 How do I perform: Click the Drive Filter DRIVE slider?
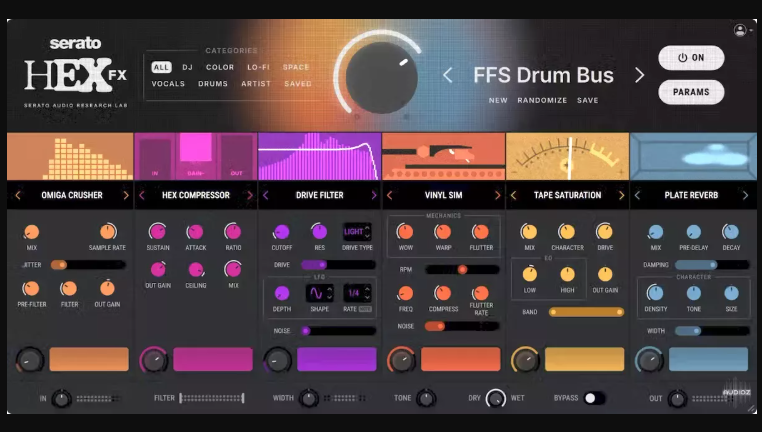click(x=338, y=265)
